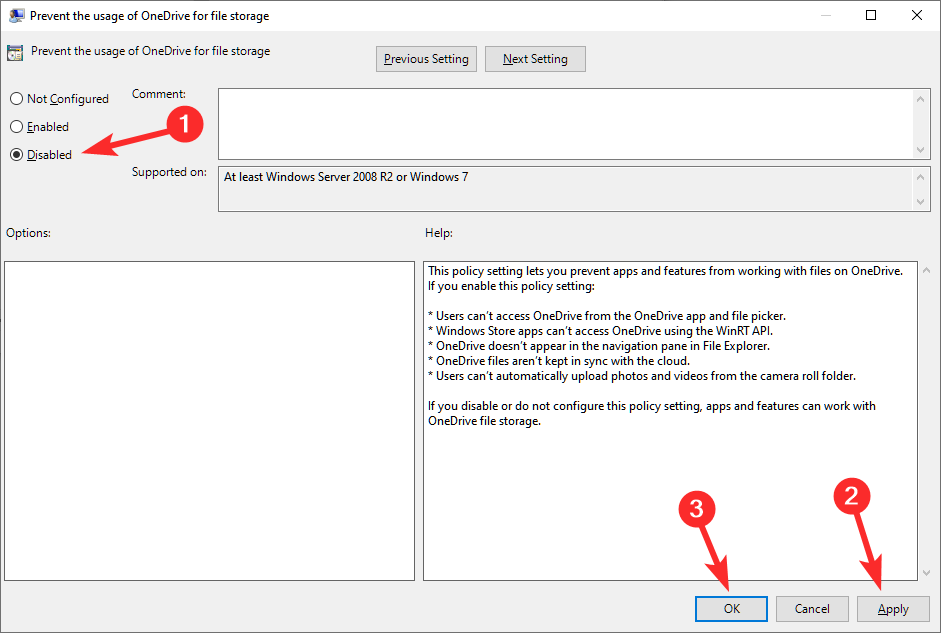Click the Supported on scrollbar up arrow
Viewport: 941px width, 633px height.
coord(920,176)
